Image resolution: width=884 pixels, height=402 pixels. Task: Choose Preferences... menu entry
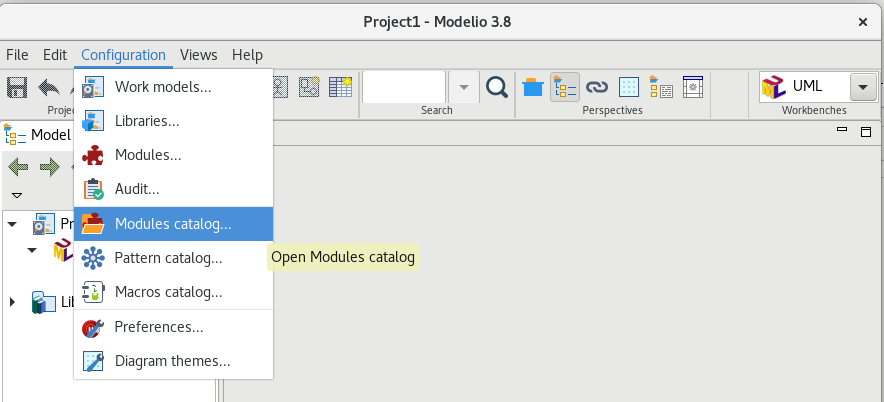(174, 327)
